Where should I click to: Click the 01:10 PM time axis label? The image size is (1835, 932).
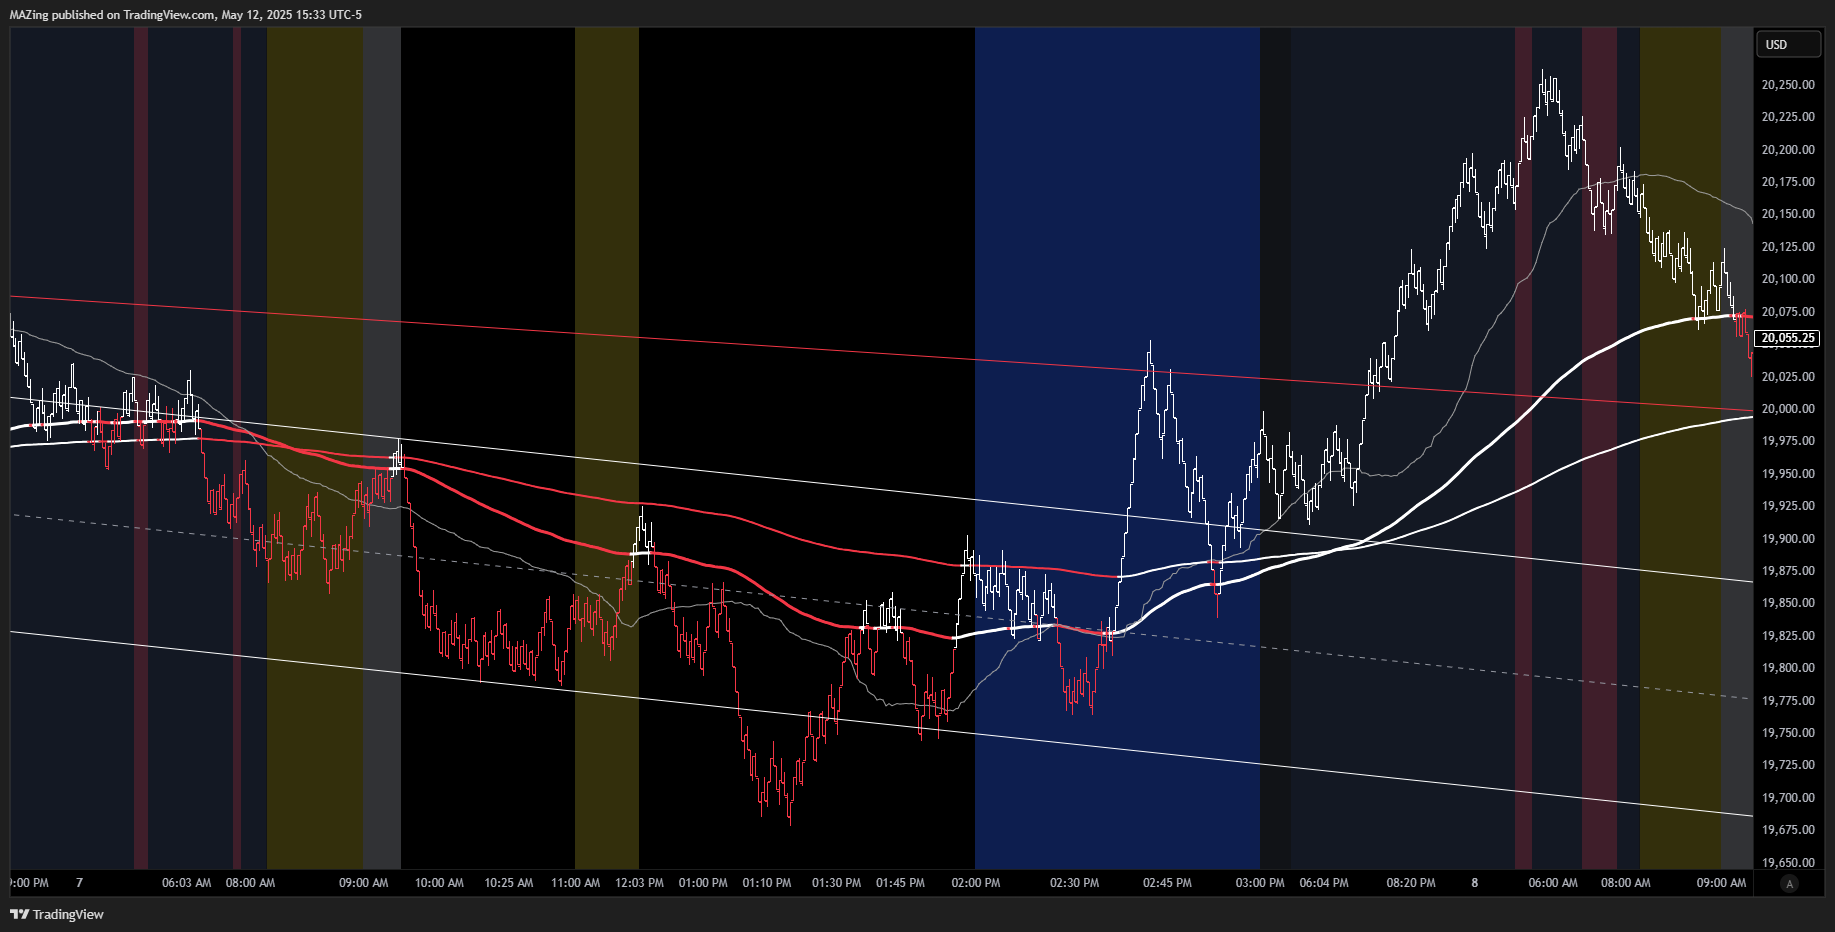coord(767,883)
